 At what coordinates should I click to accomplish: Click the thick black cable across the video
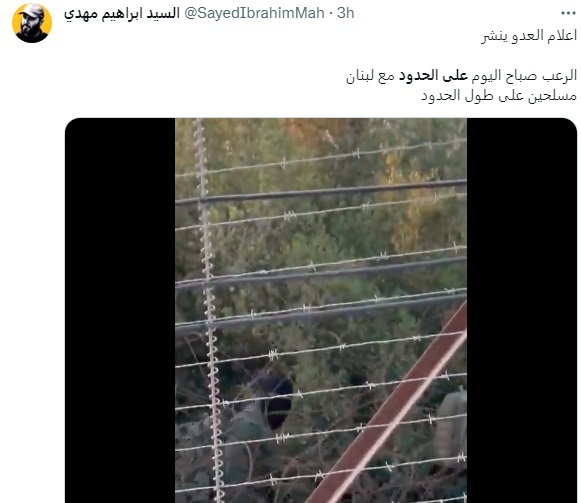tap(321, 191)
